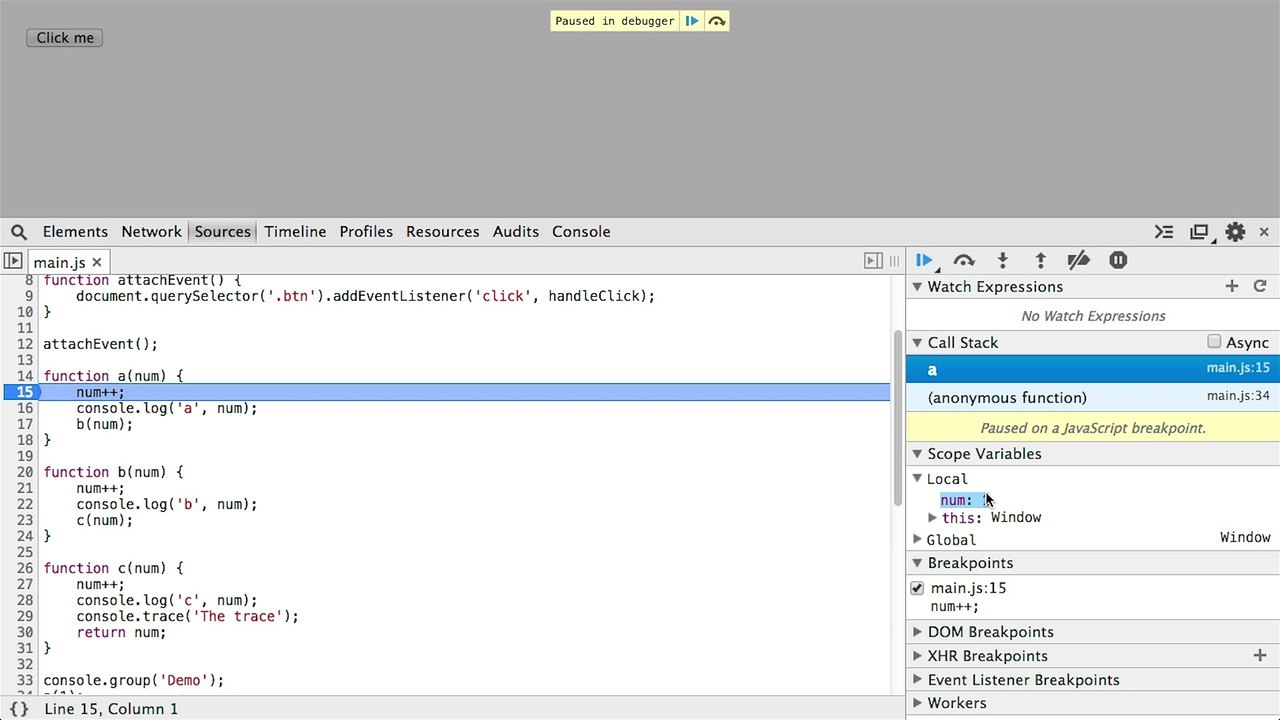The image size is (1280, 720).
Task: Collapse the Breakpoints section
Action: [917, 563]
